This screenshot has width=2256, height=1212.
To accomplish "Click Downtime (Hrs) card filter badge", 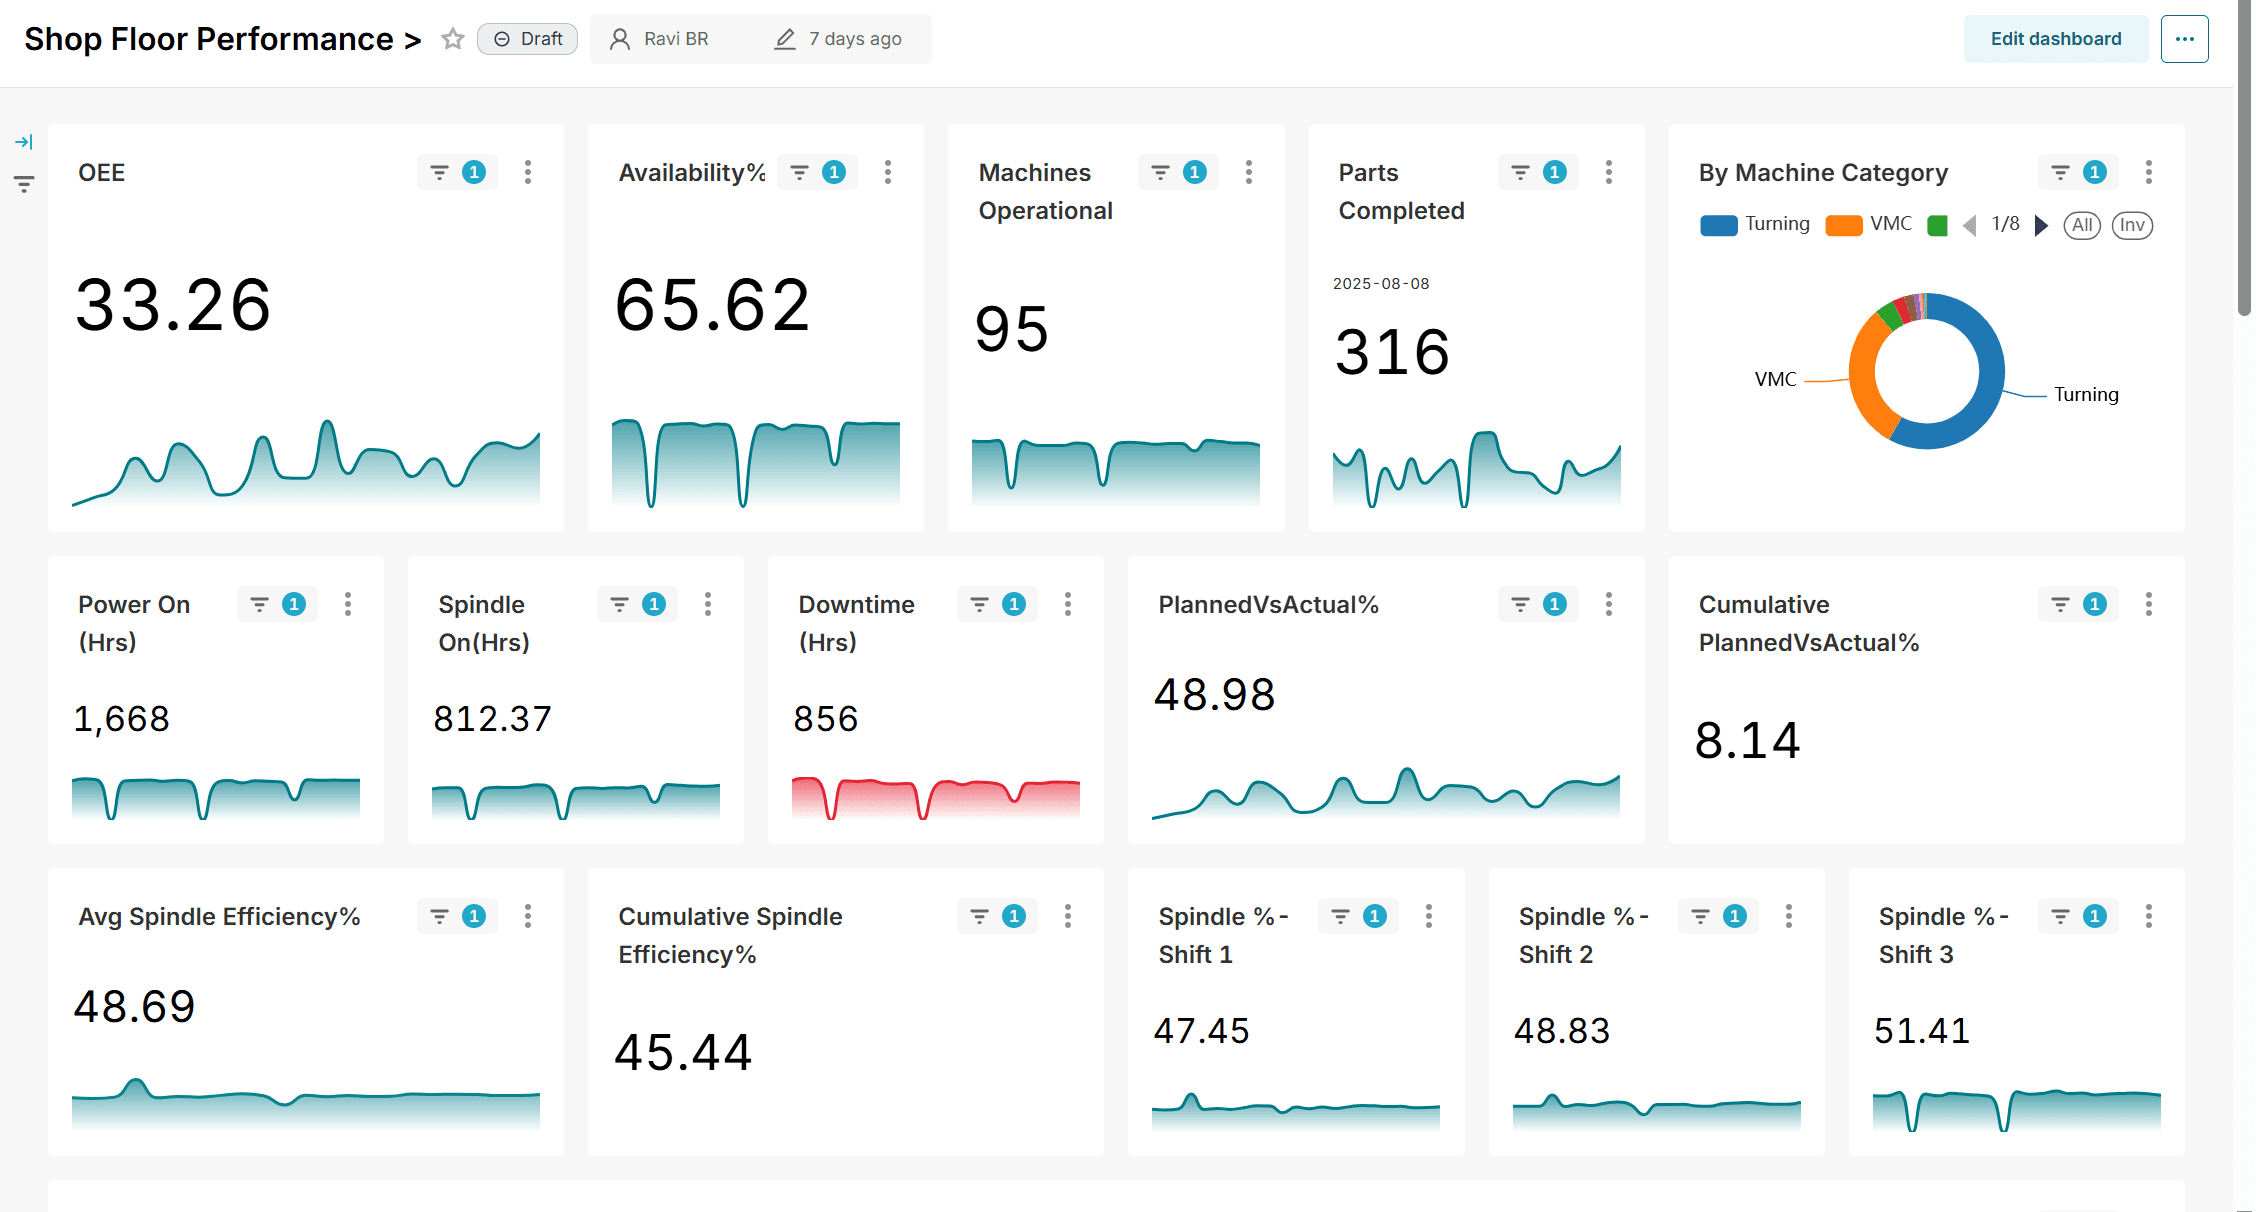I will point(1014,604).
